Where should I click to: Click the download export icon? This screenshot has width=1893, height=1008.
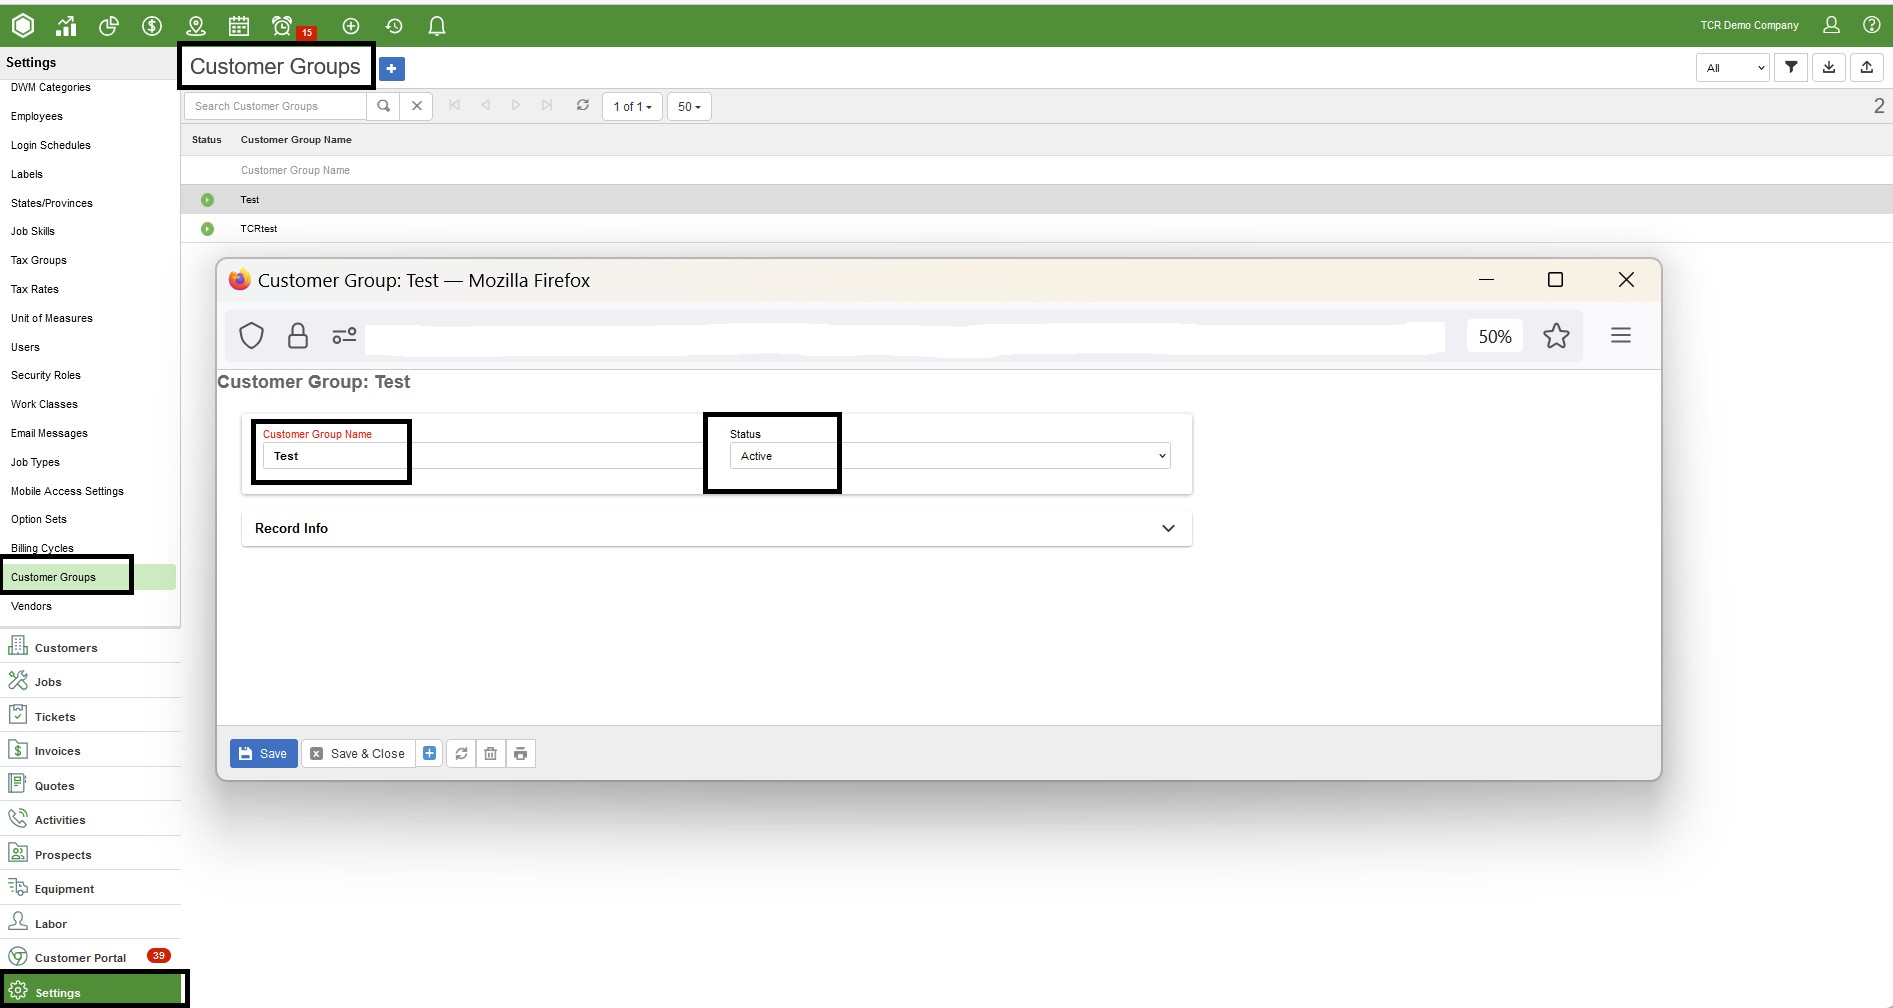point(1829,67)
